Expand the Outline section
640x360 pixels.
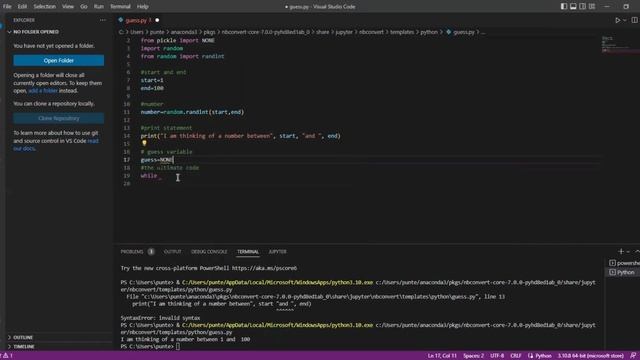23,338
